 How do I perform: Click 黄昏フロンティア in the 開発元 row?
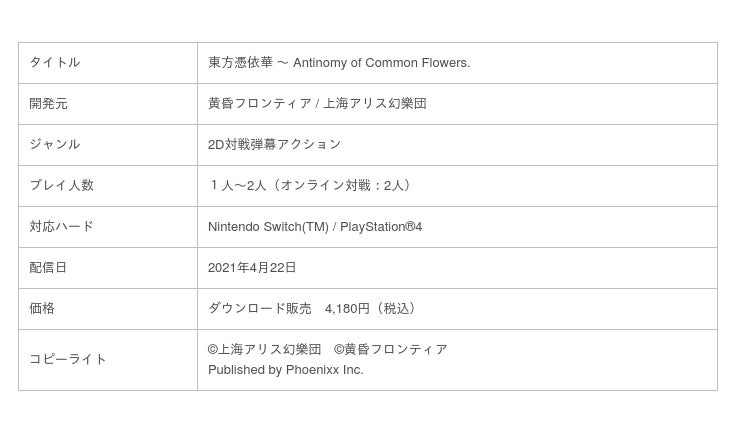click(259, 104)
